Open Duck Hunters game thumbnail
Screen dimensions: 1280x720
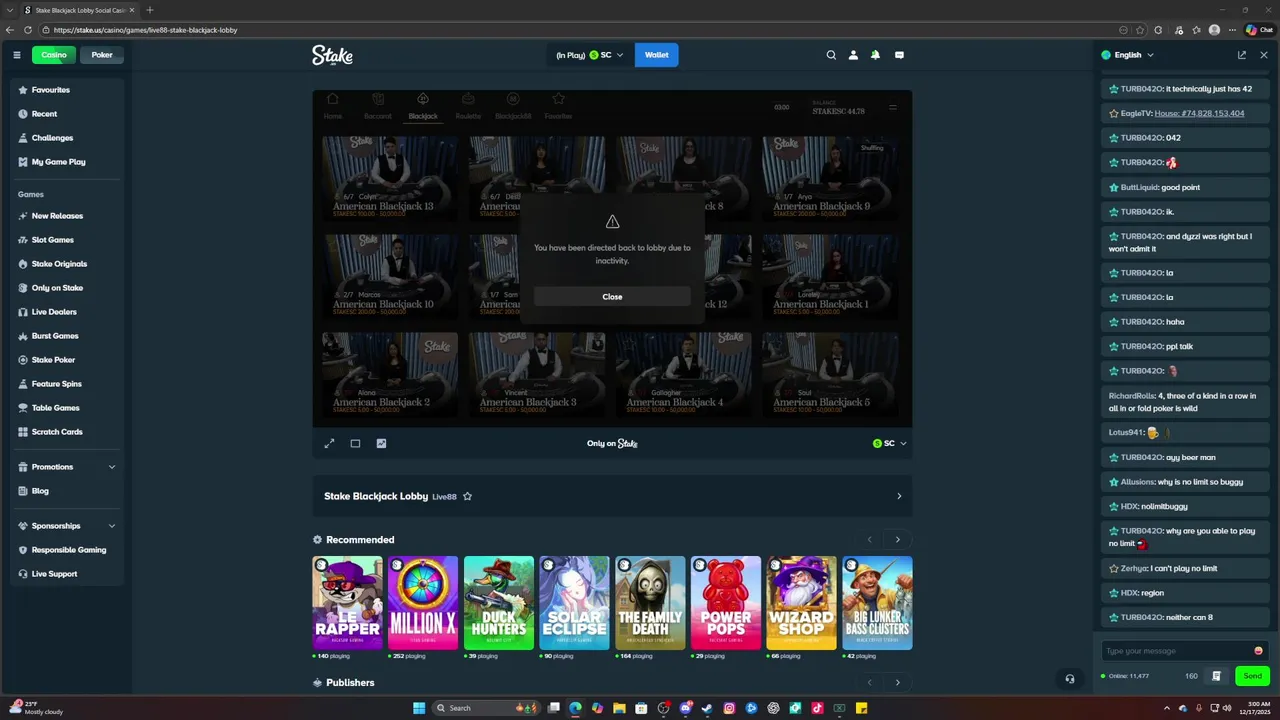click(x=499, y=603)
